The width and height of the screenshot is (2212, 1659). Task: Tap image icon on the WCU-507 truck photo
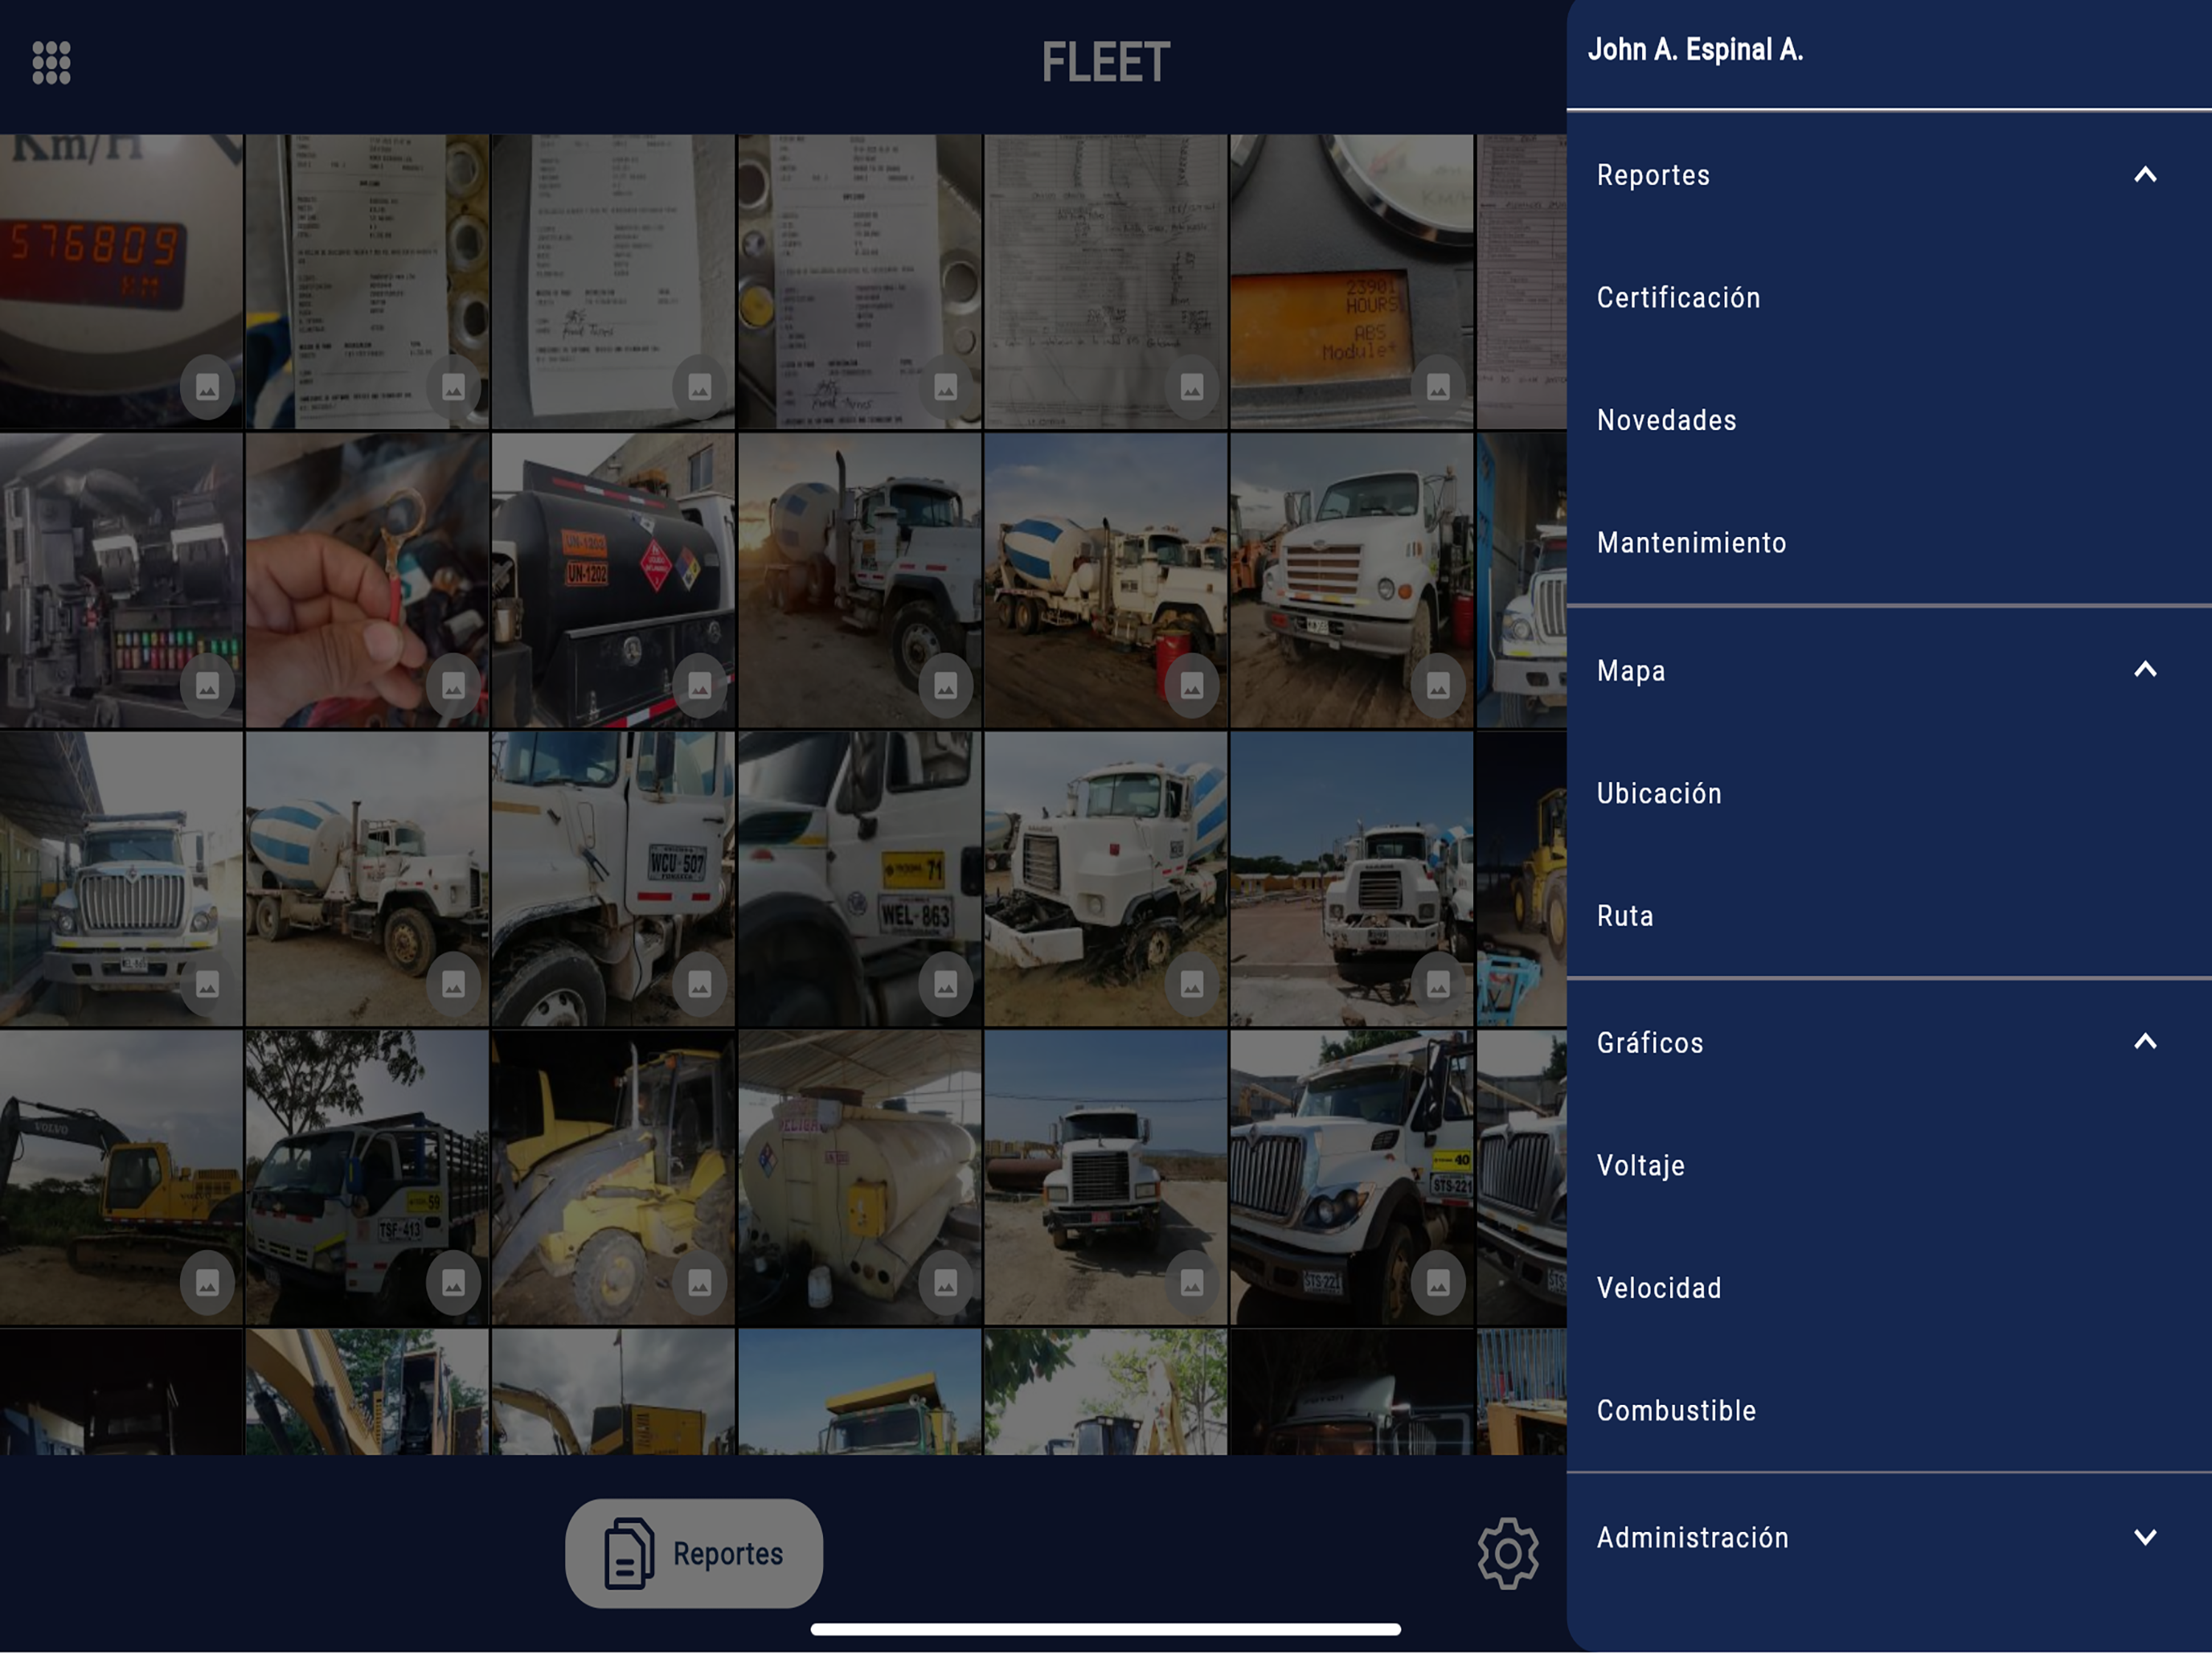[699, 985]
